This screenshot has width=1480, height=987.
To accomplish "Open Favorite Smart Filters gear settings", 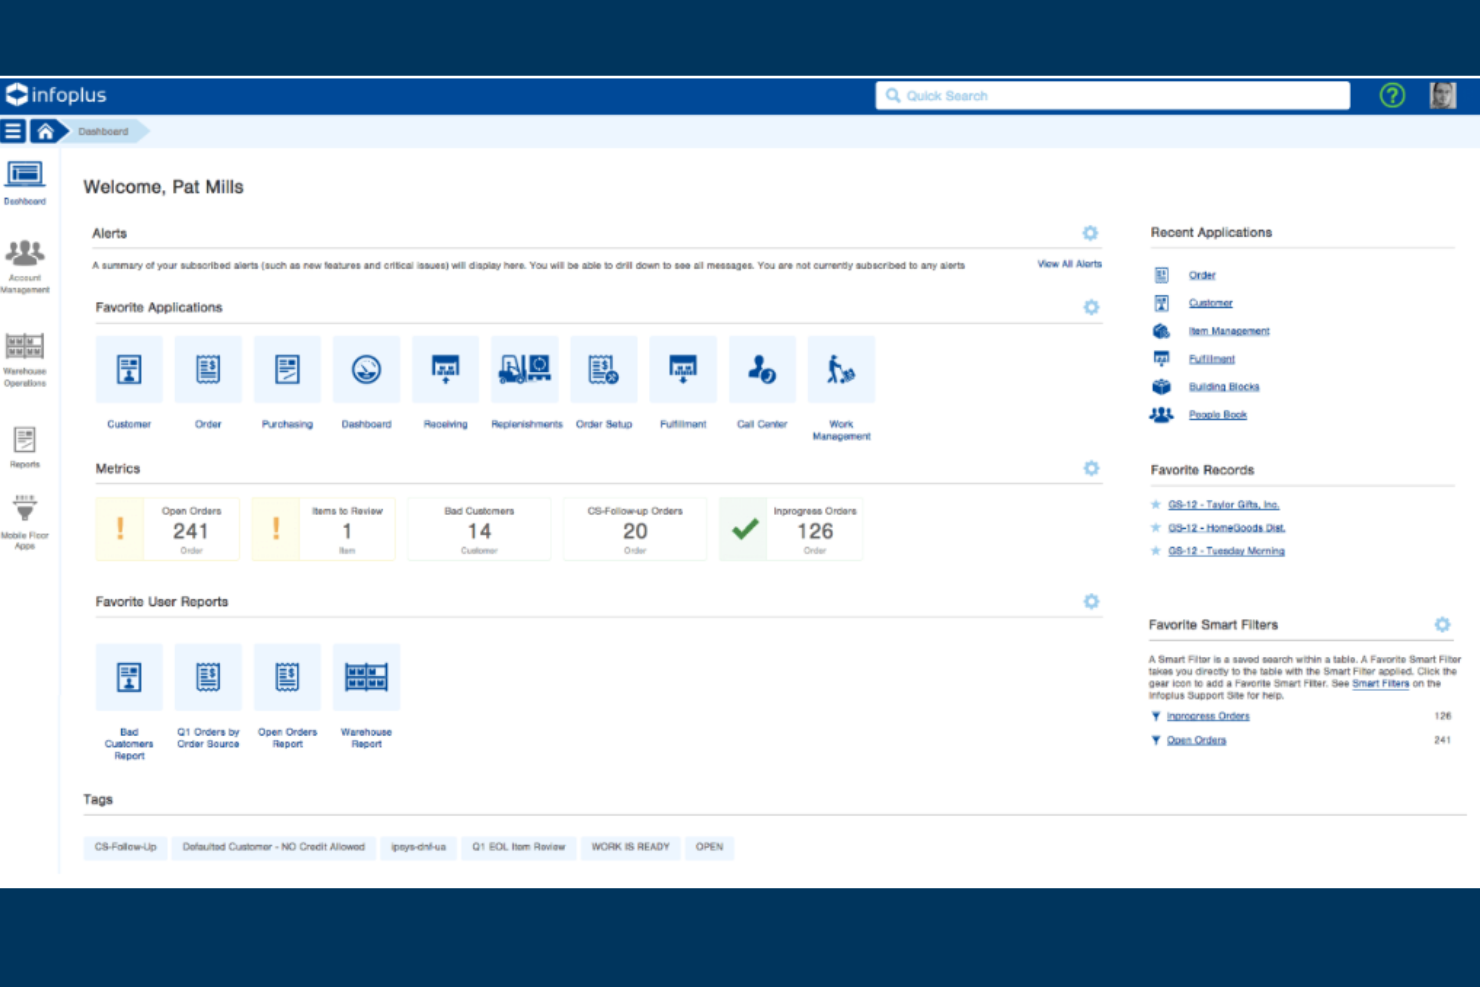I will coord(1442,624).
